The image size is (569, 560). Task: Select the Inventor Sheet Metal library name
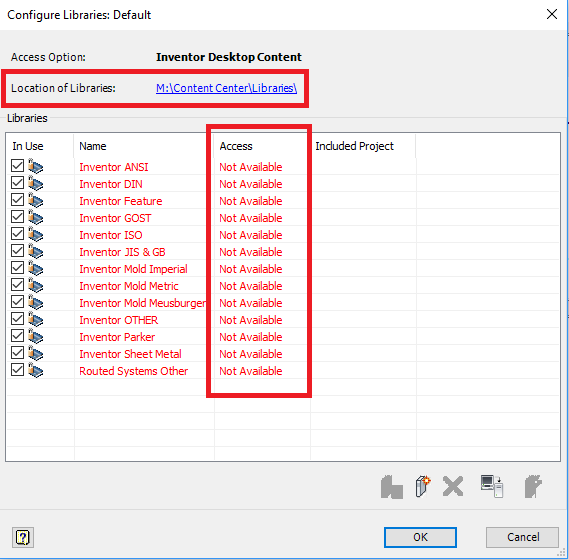click(130, 354)
